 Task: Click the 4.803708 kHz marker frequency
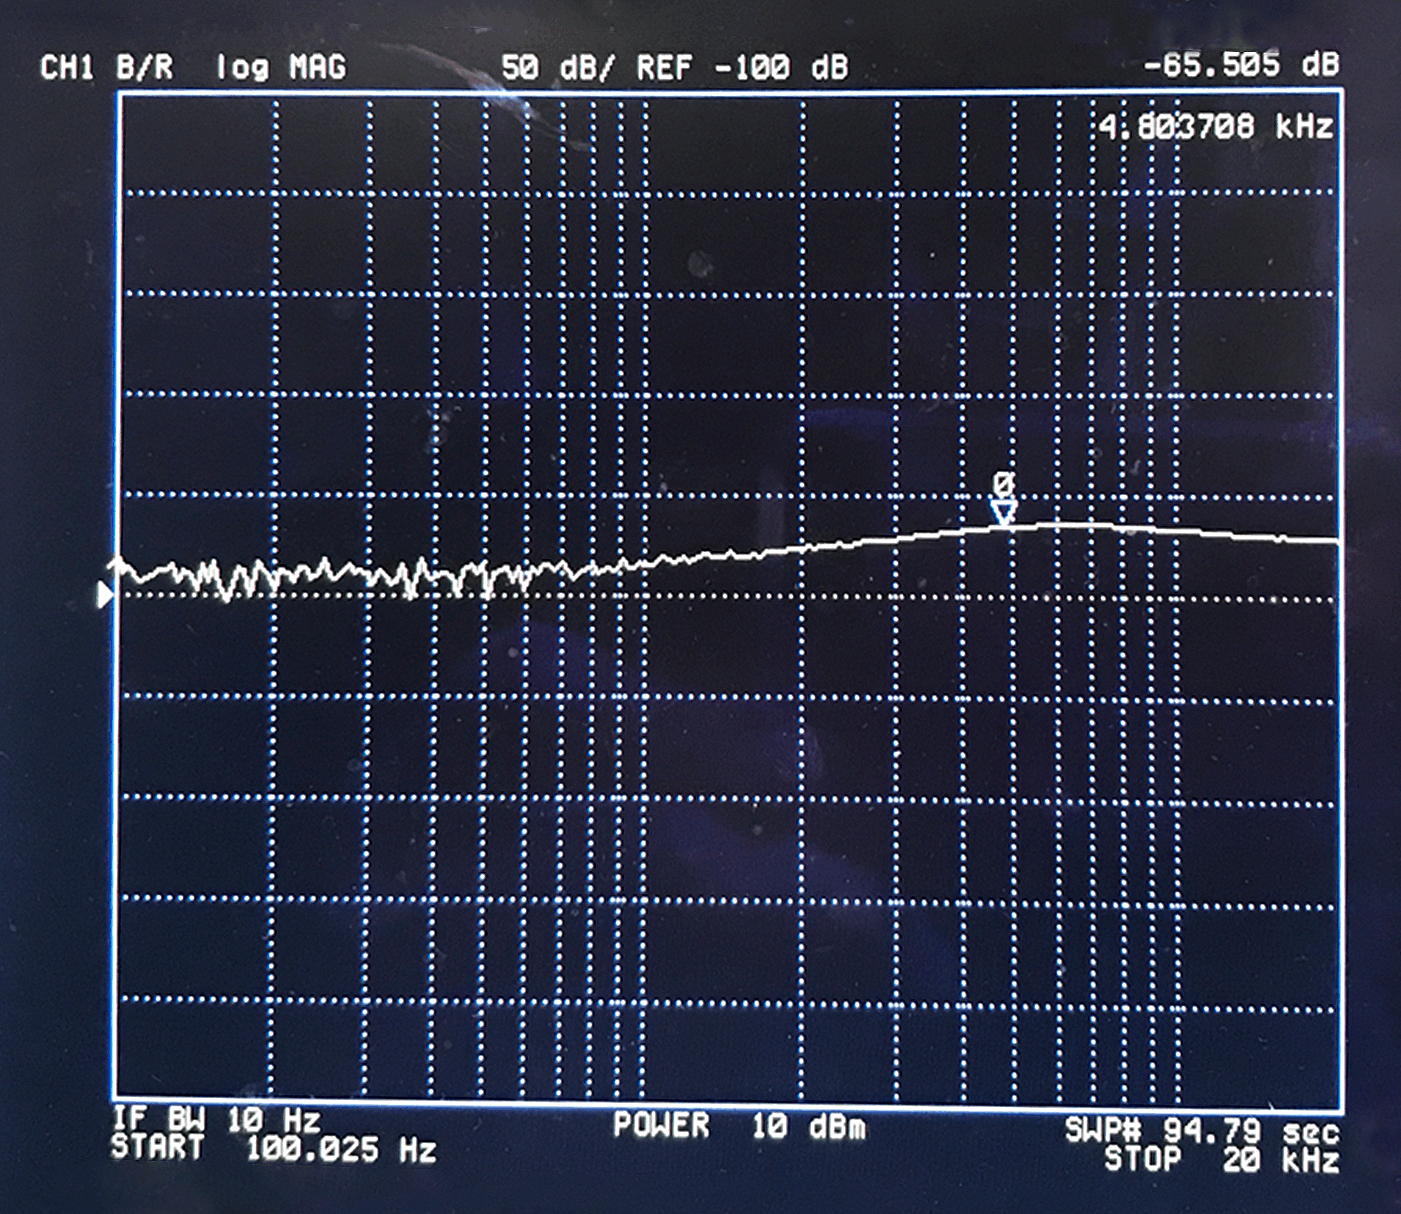point(1215,127)
